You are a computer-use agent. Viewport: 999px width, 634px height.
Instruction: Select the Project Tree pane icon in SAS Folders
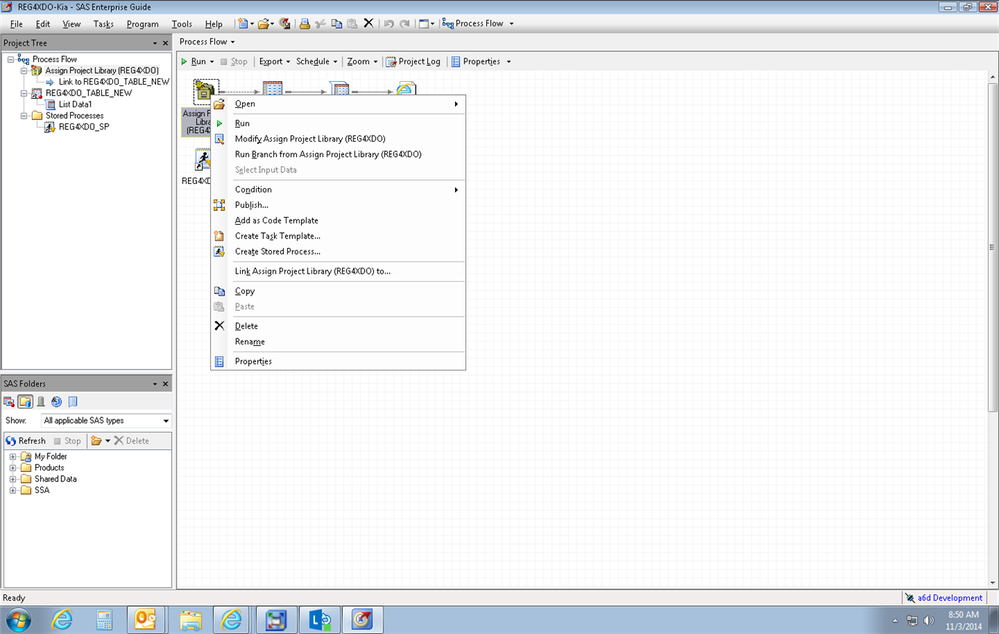coord(9,401)
